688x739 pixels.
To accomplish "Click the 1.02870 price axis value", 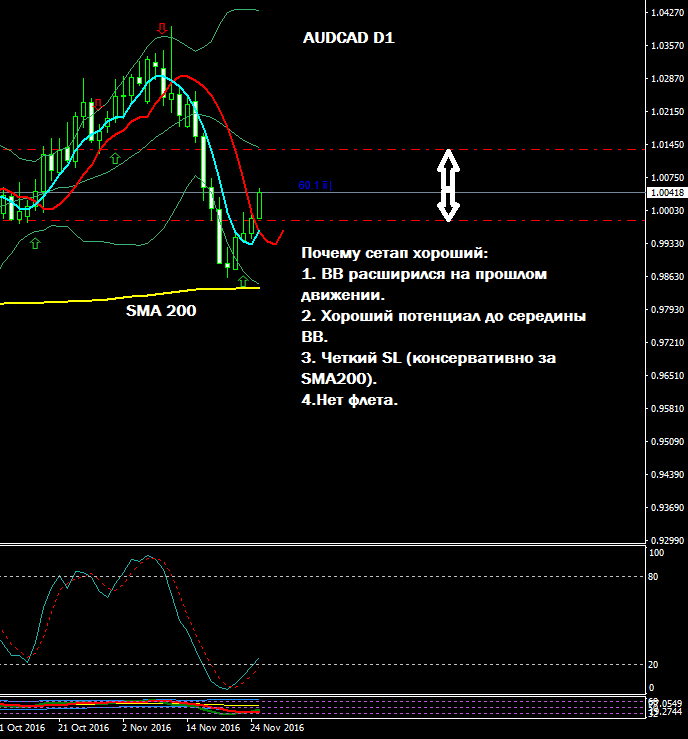I will point(667,79).
